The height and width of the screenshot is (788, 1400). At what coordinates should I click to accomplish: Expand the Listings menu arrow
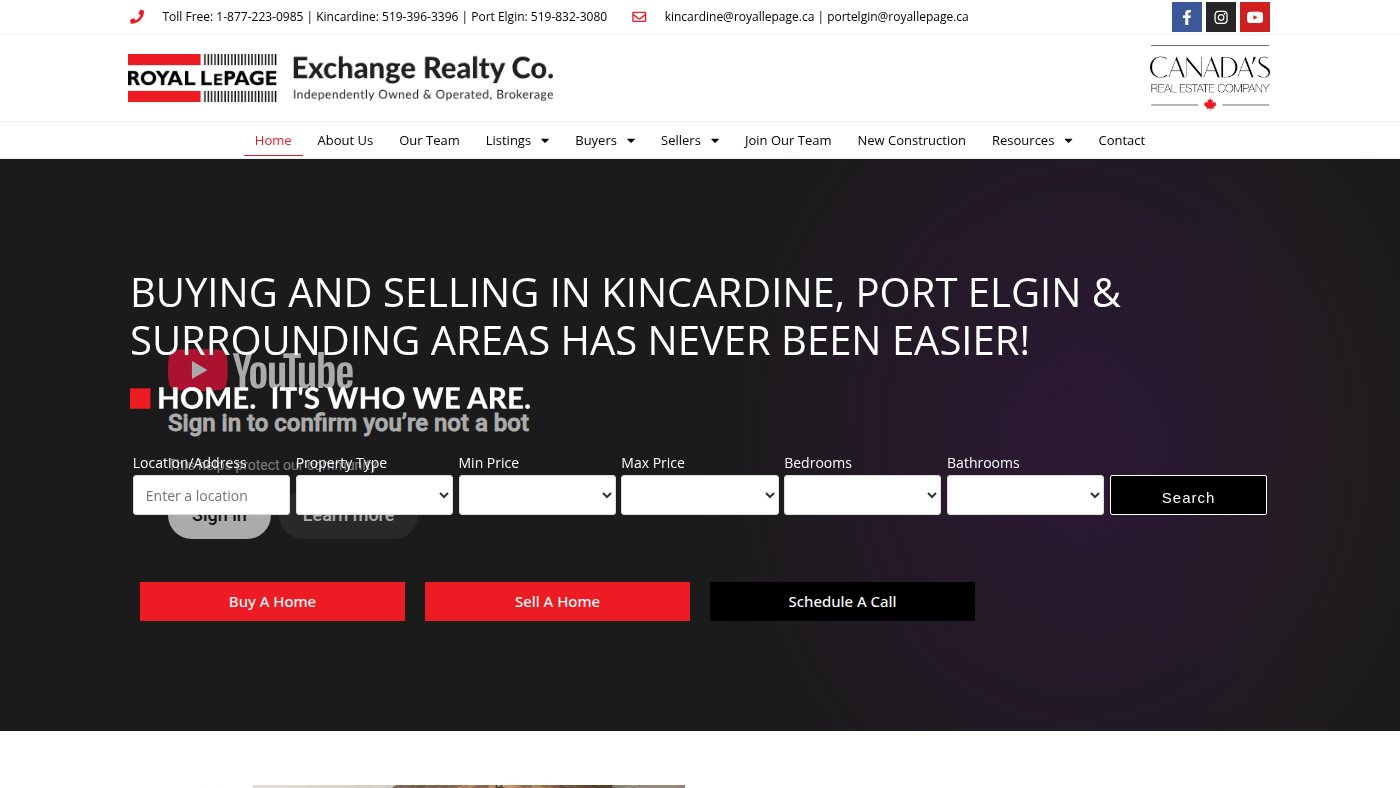[545, 141]
